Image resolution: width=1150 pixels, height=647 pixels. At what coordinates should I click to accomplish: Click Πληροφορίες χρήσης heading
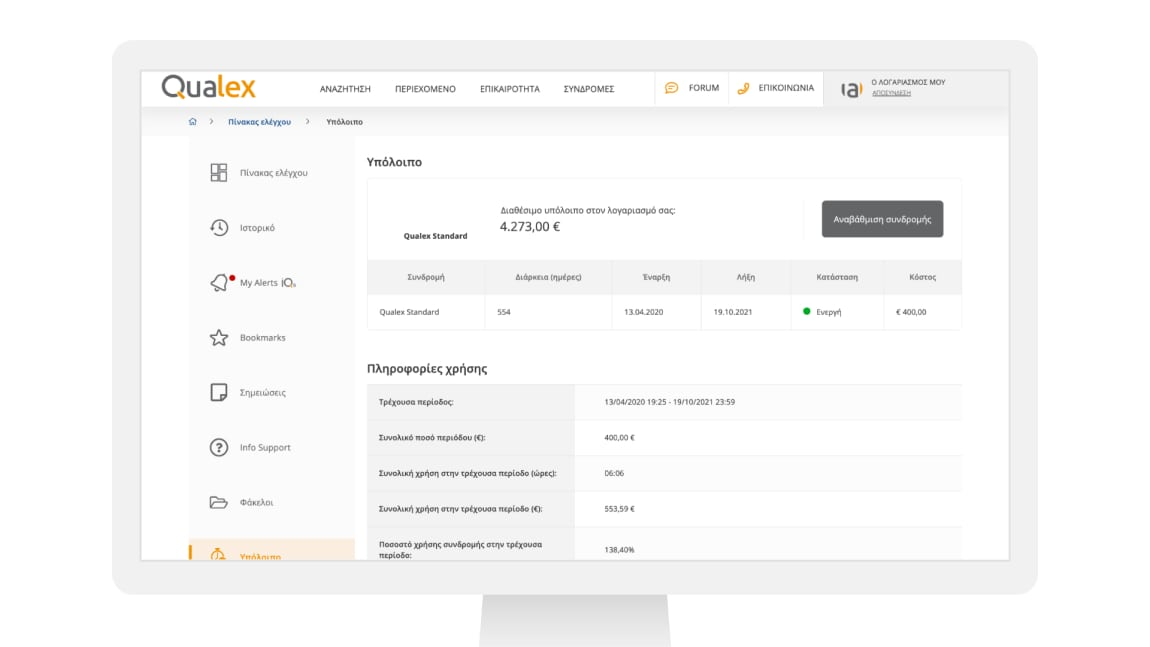pos(427,368)
